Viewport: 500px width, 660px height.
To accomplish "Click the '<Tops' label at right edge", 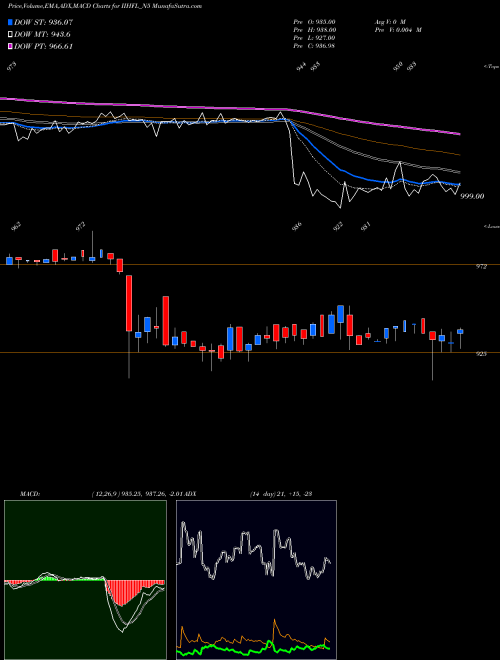I will [492, 67].
